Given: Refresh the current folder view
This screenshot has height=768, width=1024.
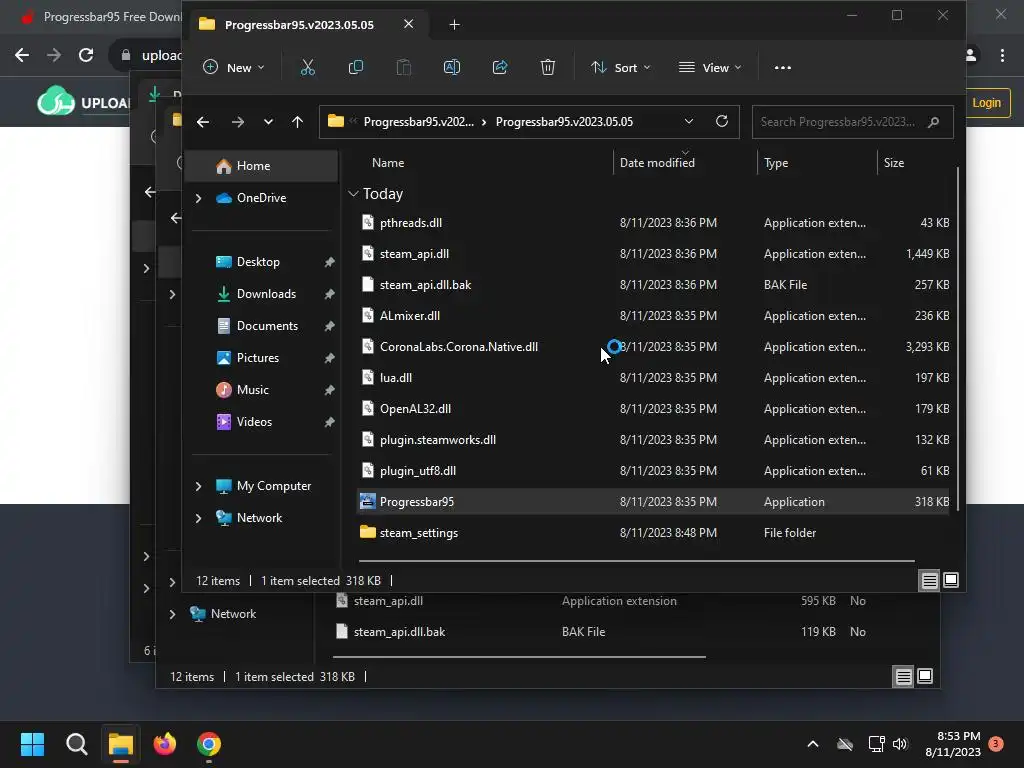Looking at the screenshot, I should 722,121.
